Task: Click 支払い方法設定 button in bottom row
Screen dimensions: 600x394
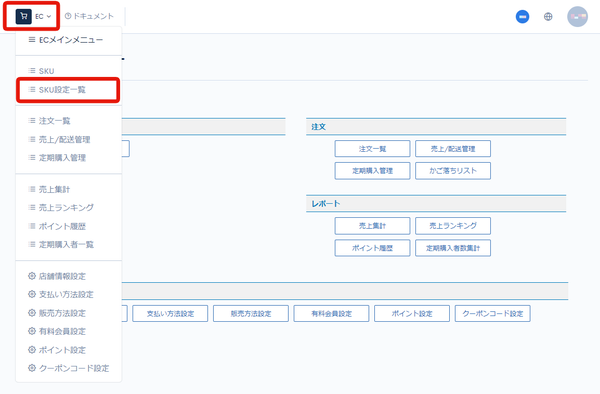Action: click(170, 314)
